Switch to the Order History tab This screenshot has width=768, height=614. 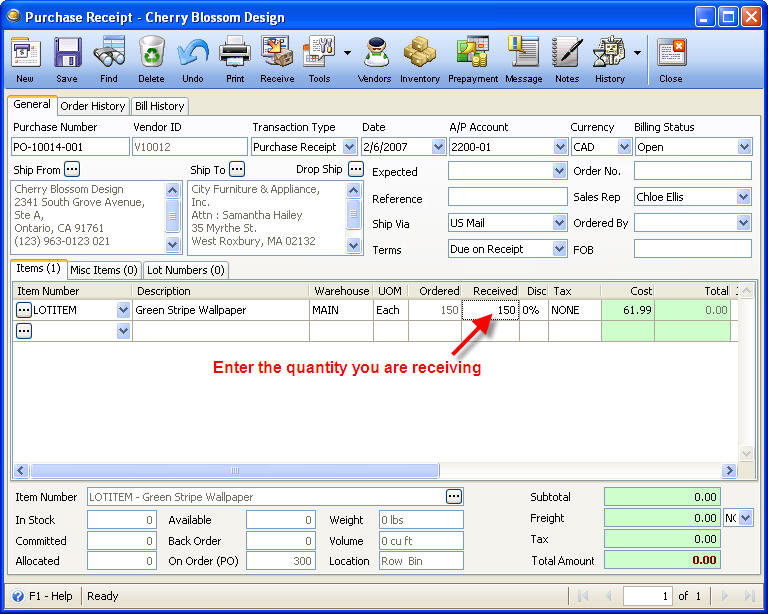(93, 106)
